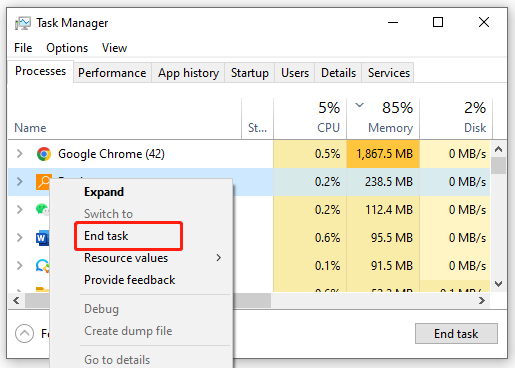Click the 1,867.5 MB memory cell
Viewport: 515px width, 368px height.
384,154
